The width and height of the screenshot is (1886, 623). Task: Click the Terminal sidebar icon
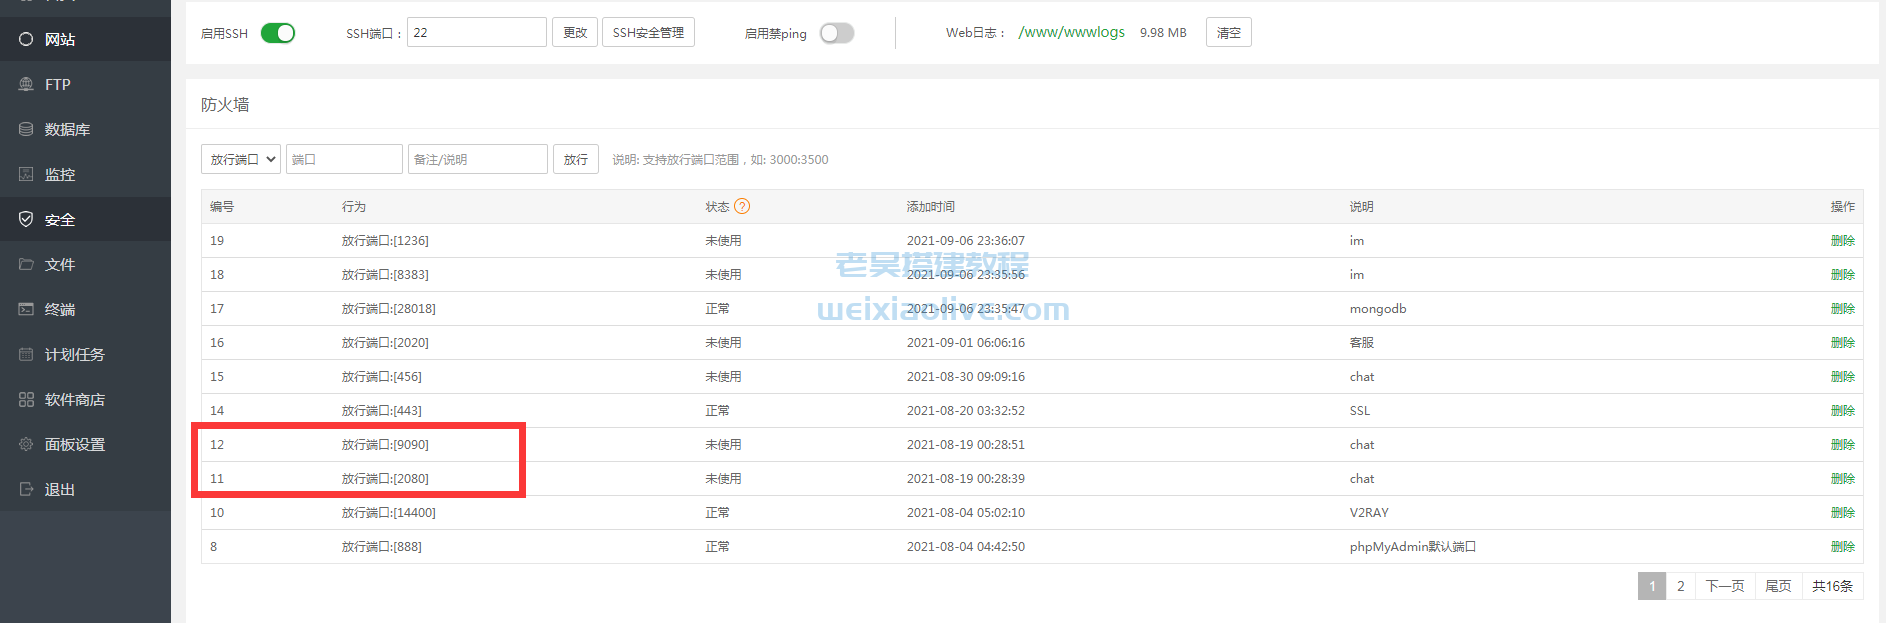coord(26,309)
